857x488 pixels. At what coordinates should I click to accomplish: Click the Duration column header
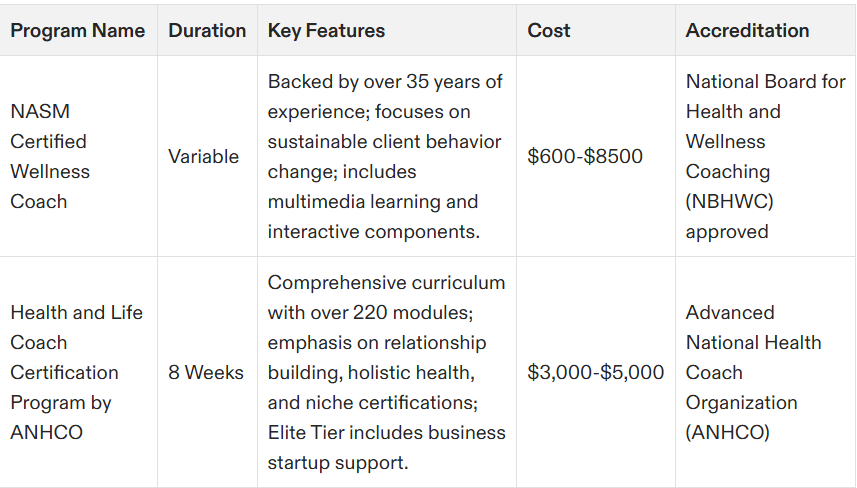tap(207, 31)
